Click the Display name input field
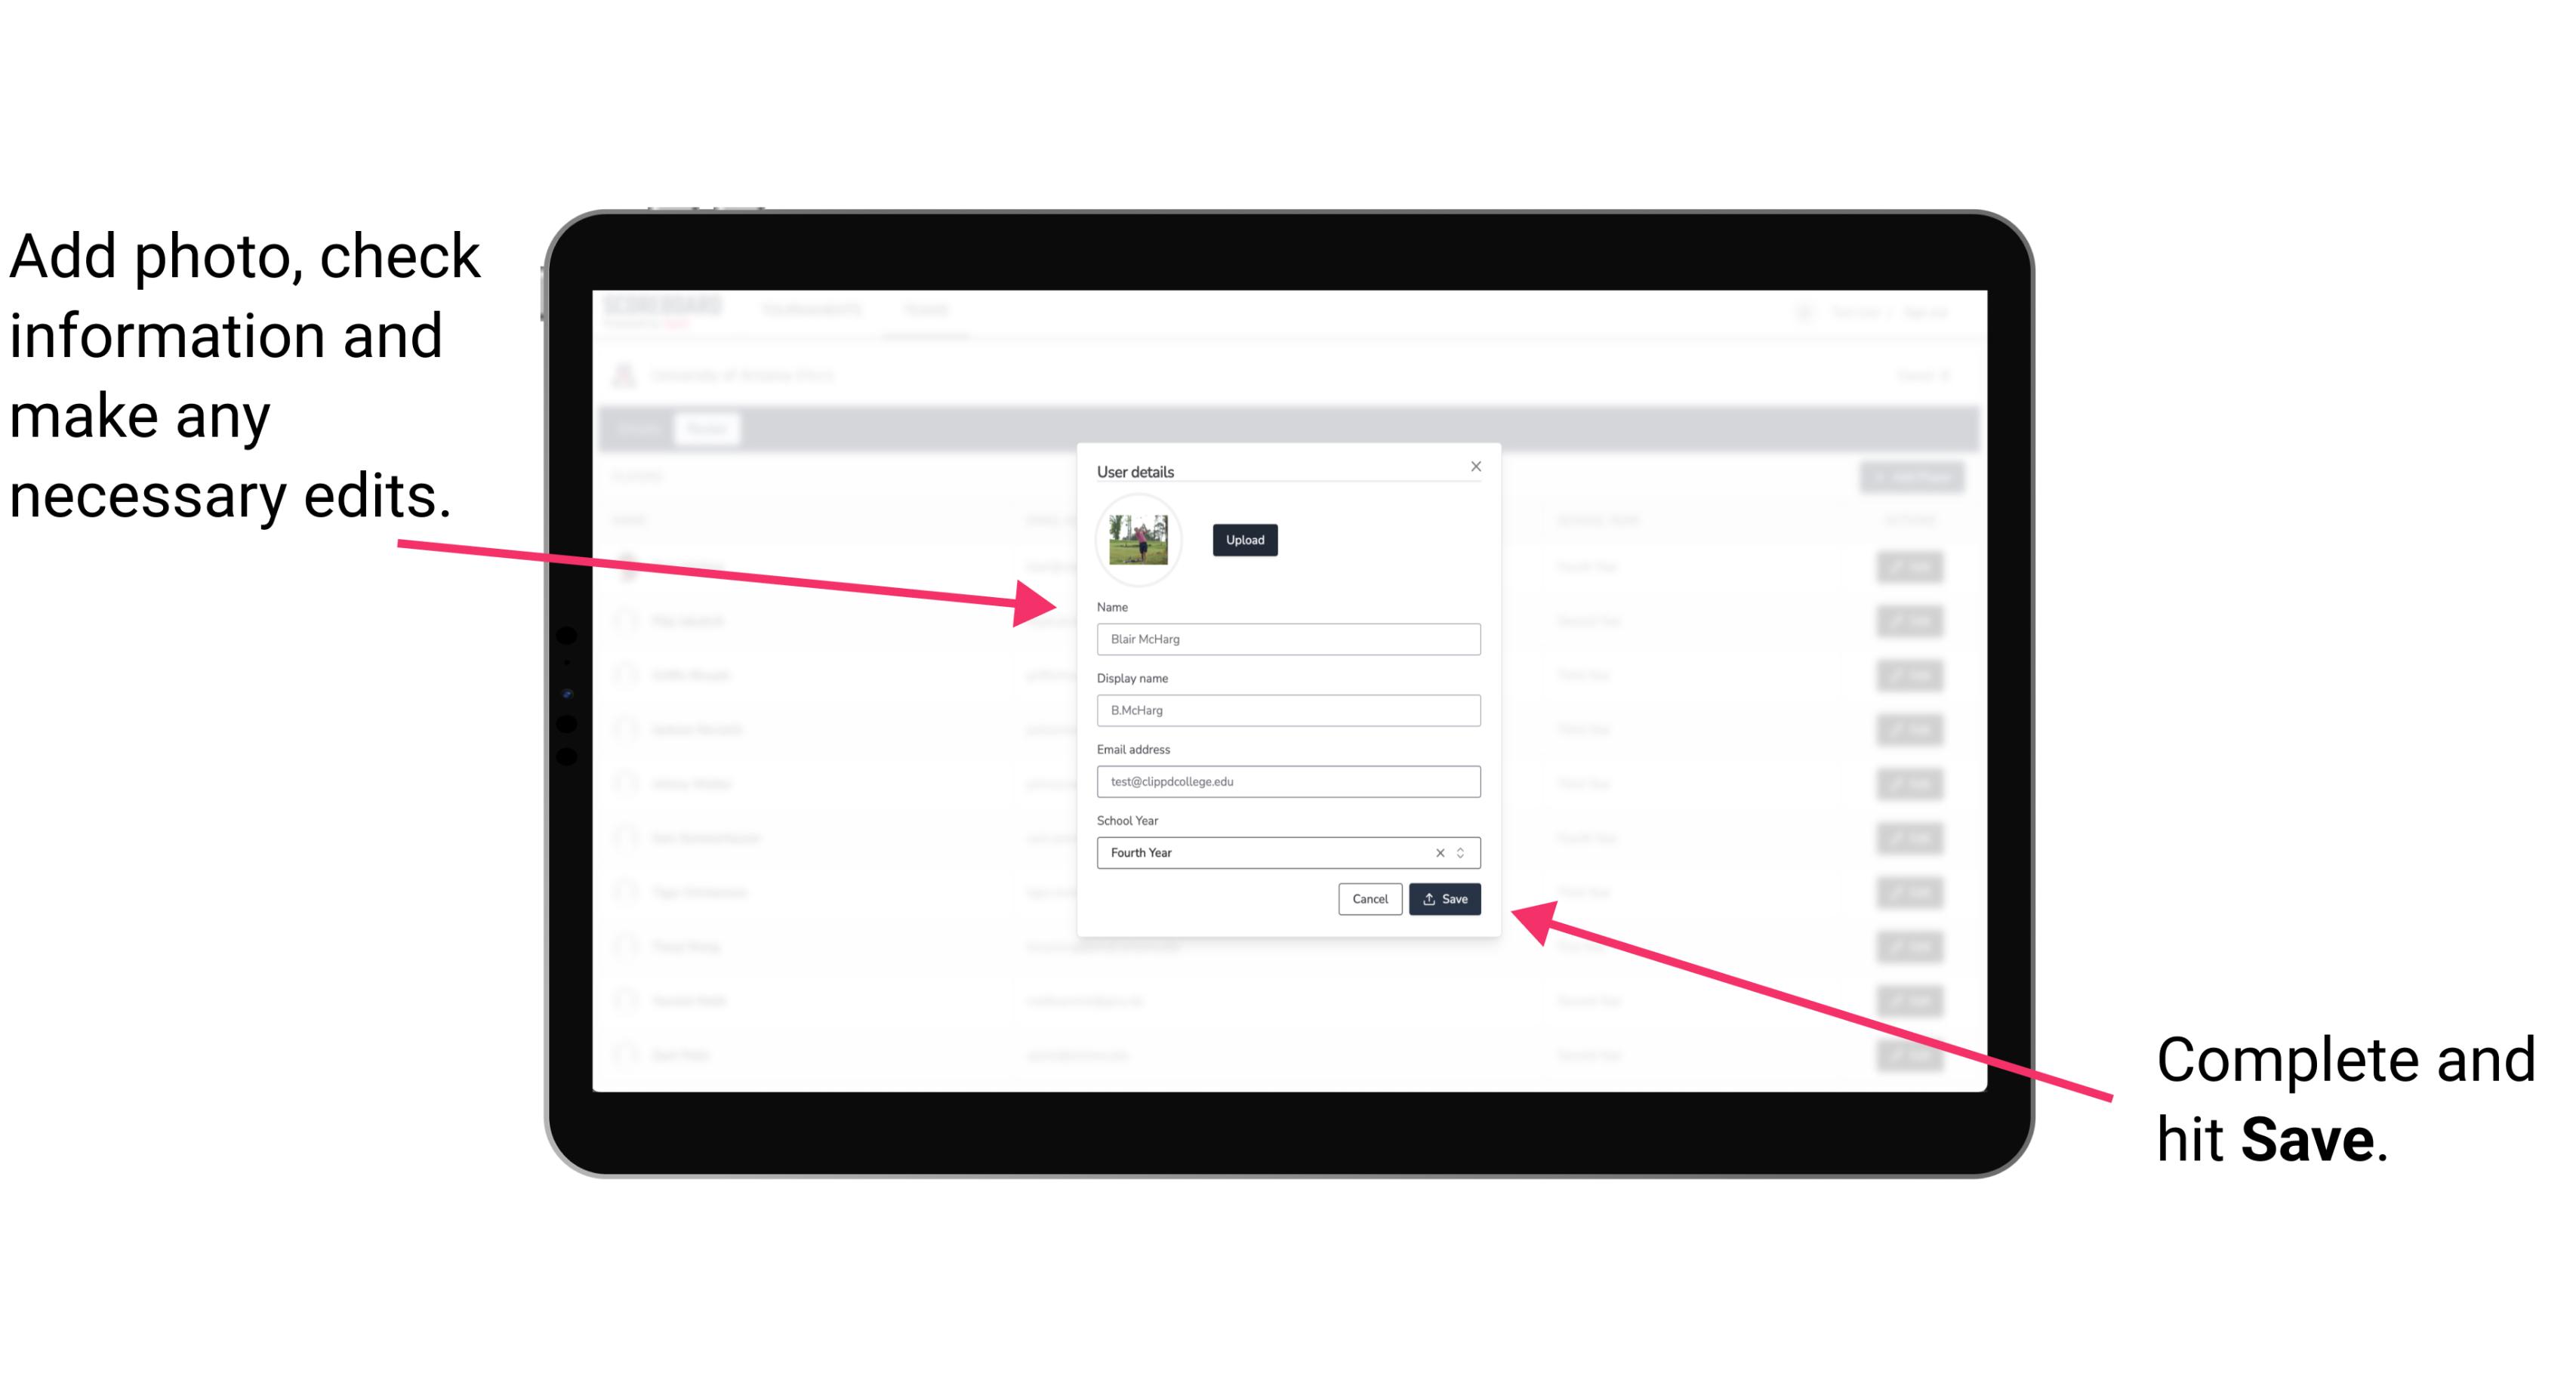The width and height of the screenshot is (2576, 1386). click(x=1289, y=710)
